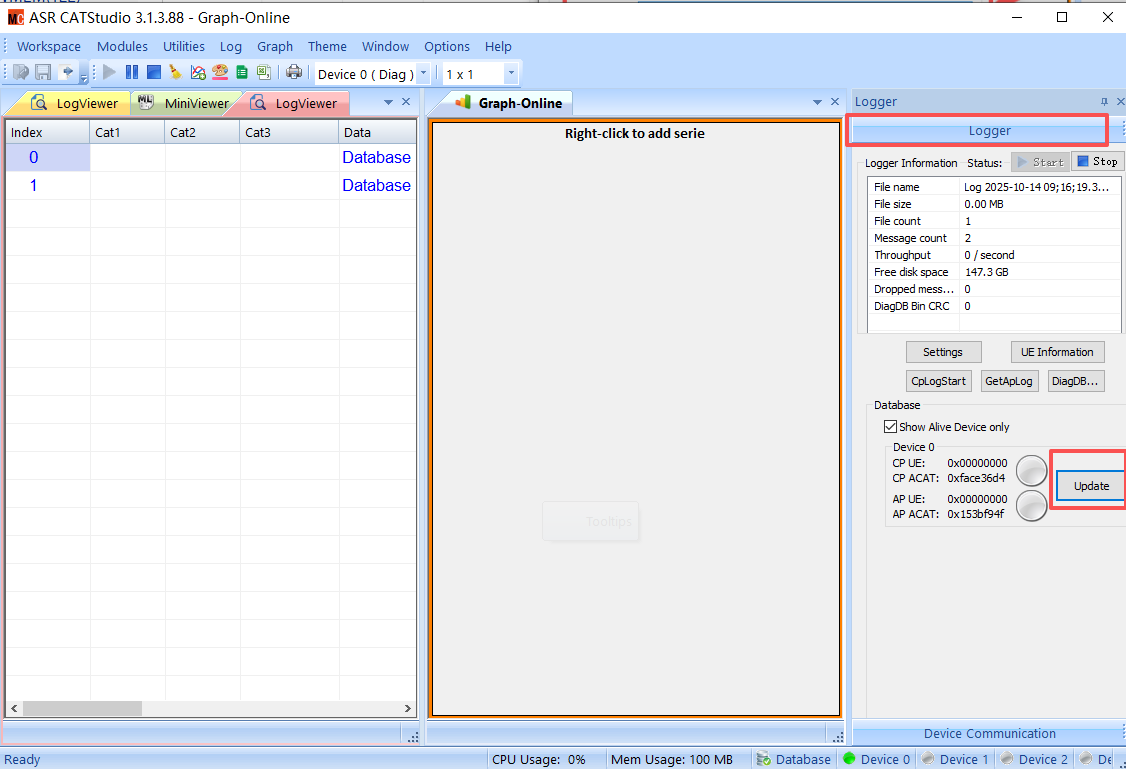Open the Options menu
The width and height of the screenshot is (1126, 769).
[x=447, y=47]
